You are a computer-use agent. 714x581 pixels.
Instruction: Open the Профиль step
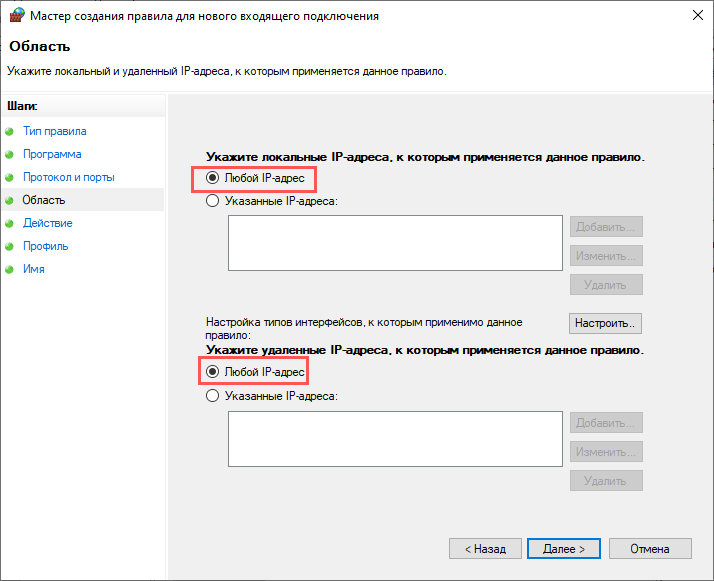click(x=46, y=246)
